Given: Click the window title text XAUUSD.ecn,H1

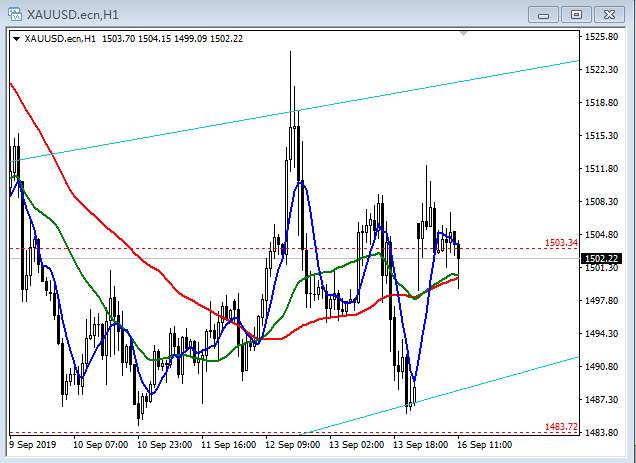Looking at the screenshot, I should (73, 15).
